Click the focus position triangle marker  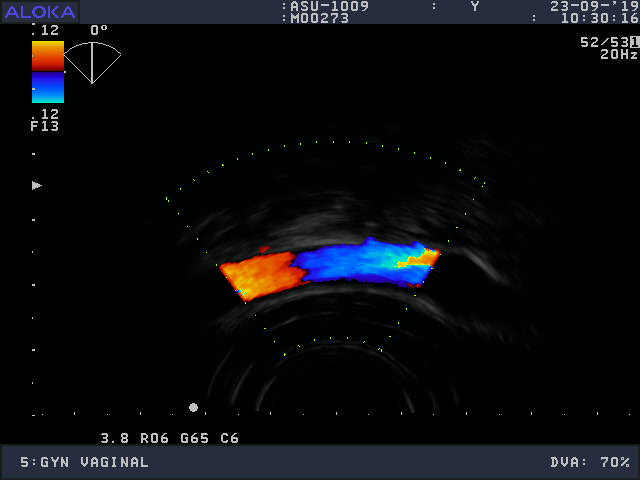37,185
